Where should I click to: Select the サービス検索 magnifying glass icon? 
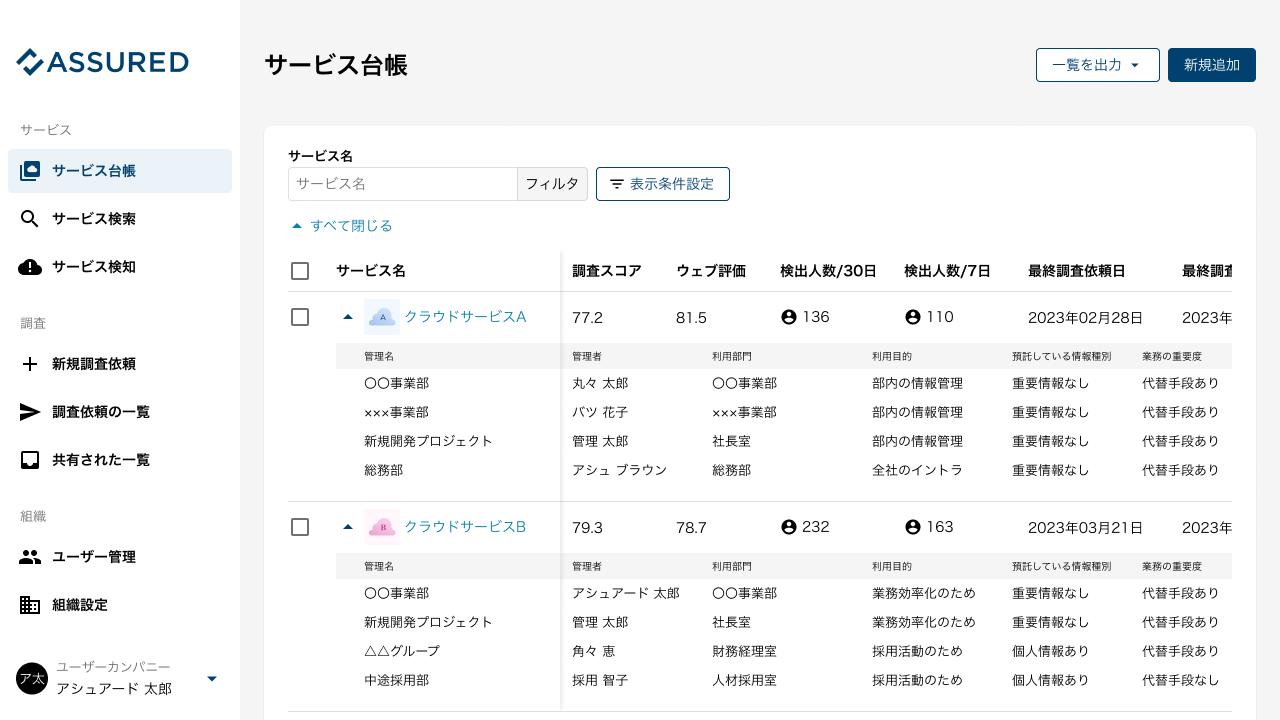[x=30, y=218]
